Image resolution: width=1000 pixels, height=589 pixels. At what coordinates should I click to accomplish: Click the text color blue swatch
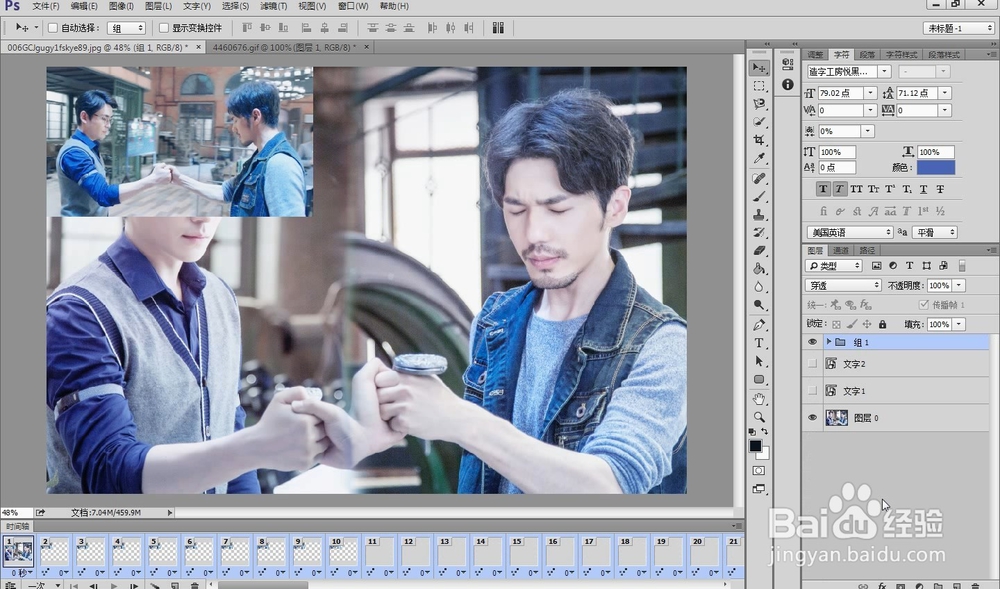click(936, 168)
